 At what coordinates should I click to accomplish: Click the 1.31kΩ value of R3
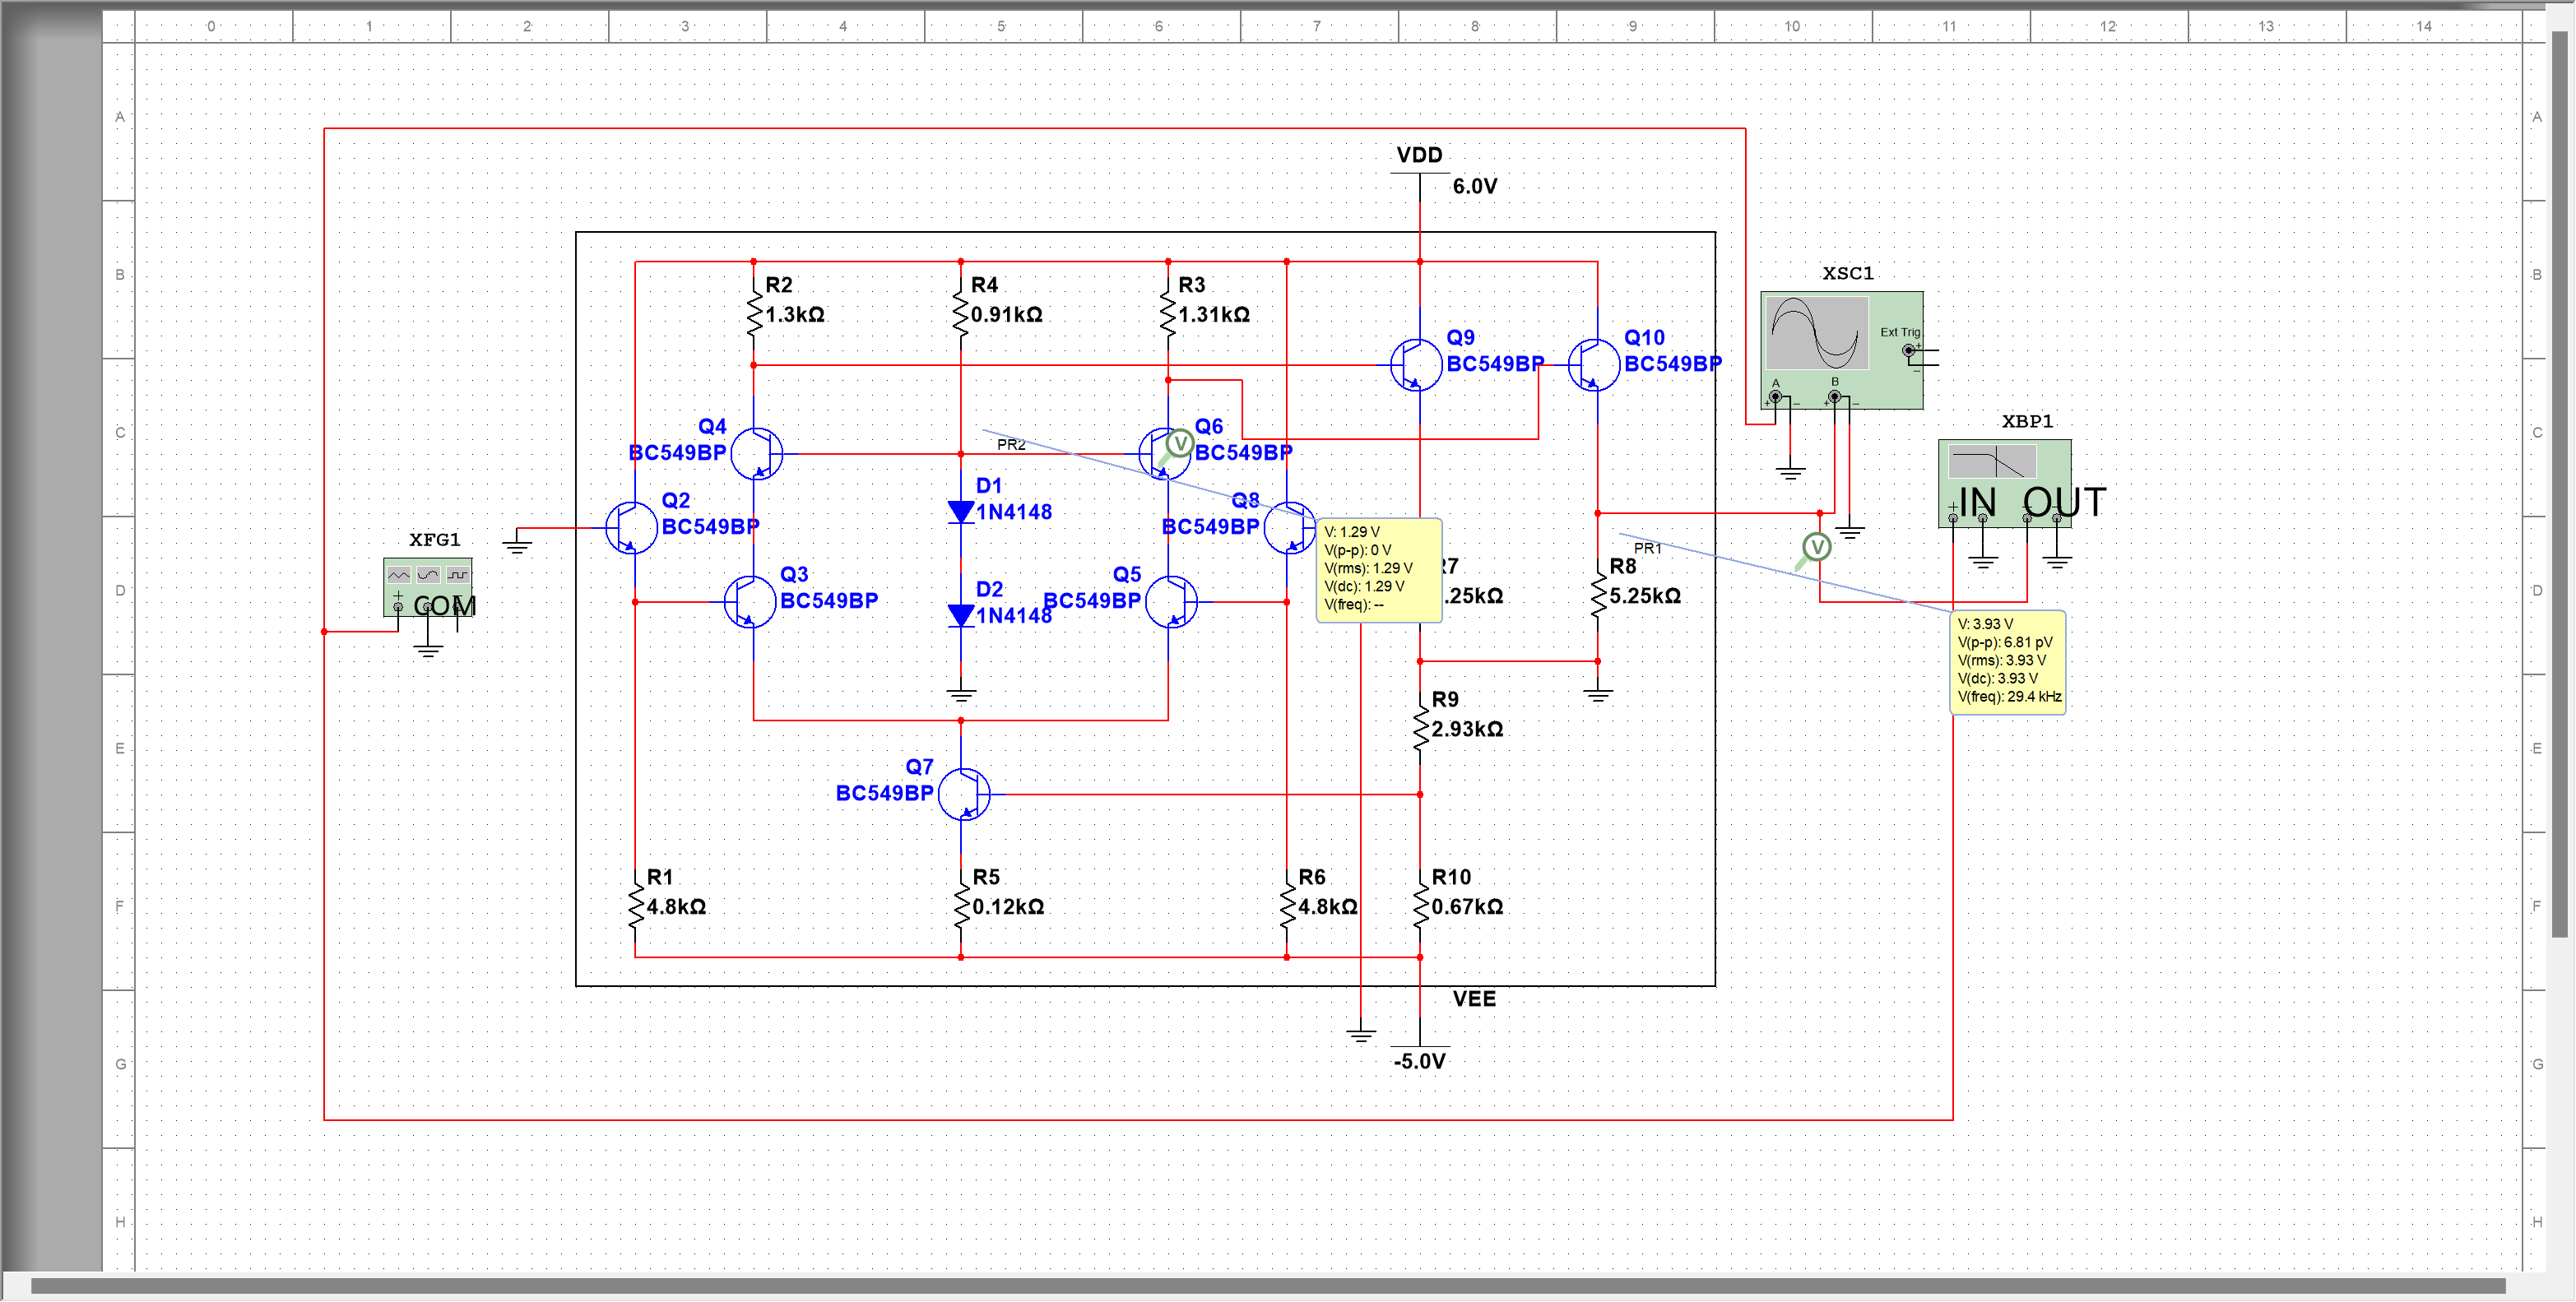point(1214,314)
